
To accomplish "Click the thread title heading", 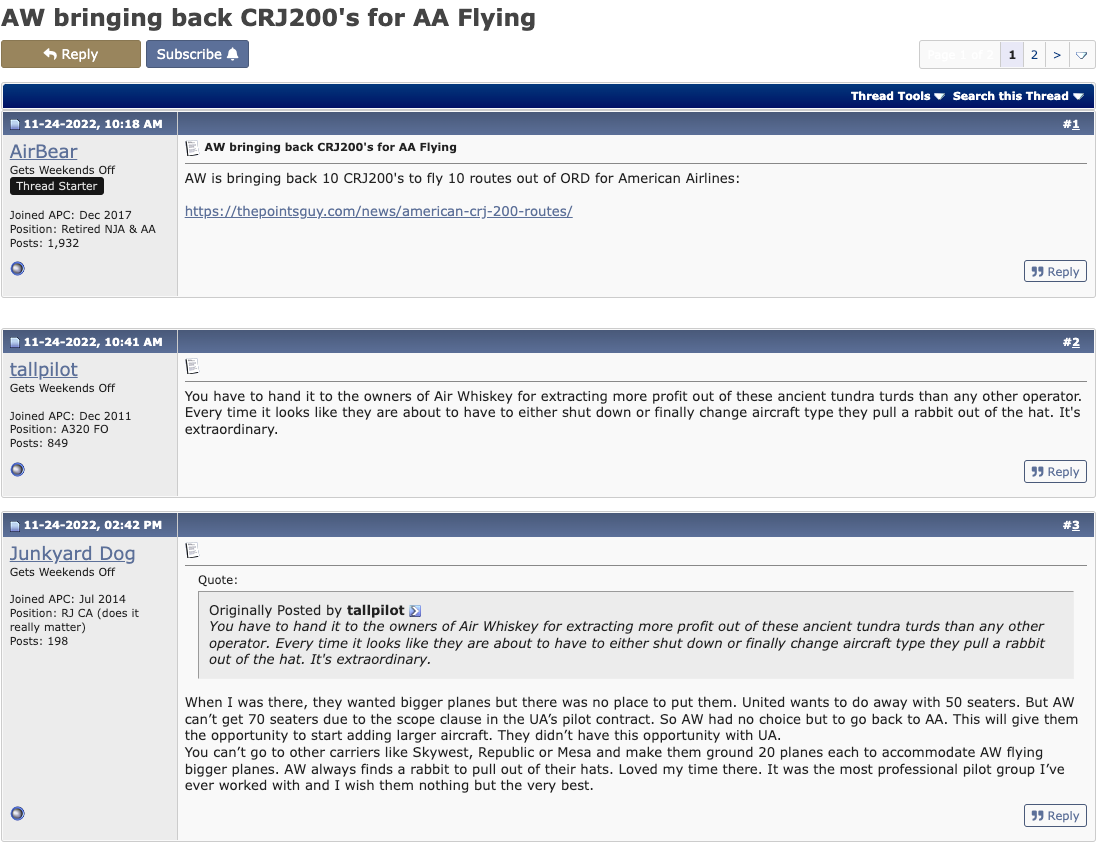I will pos(268,18).
